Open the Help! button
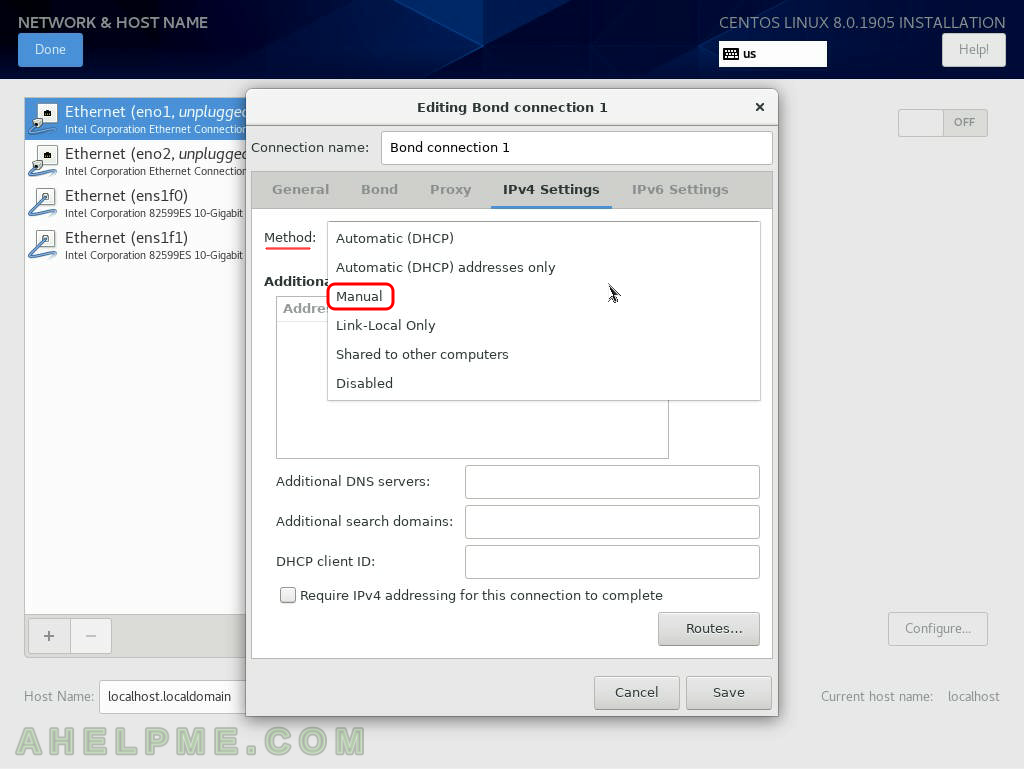Viewport: 1024px width, 769px height. 973,50
